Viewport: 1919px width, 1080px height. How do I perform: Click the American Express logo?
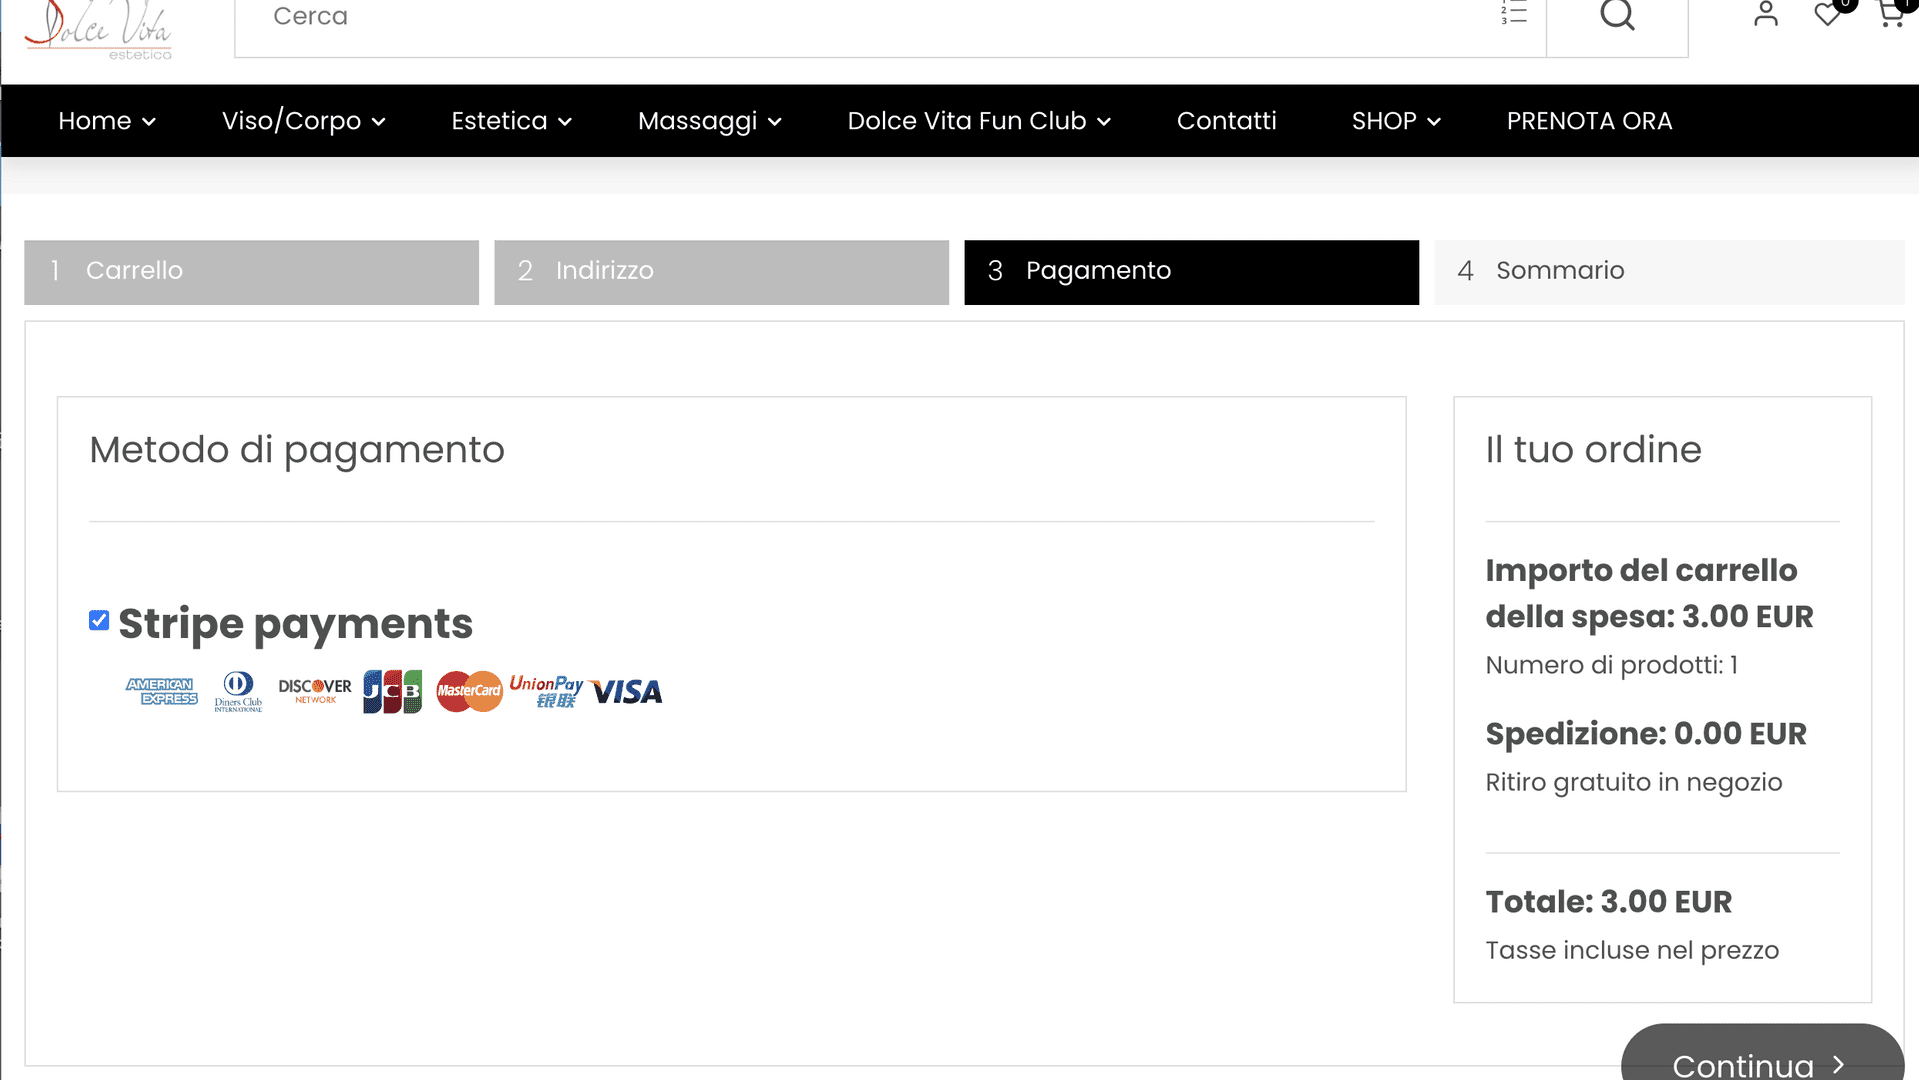[161, 691]
